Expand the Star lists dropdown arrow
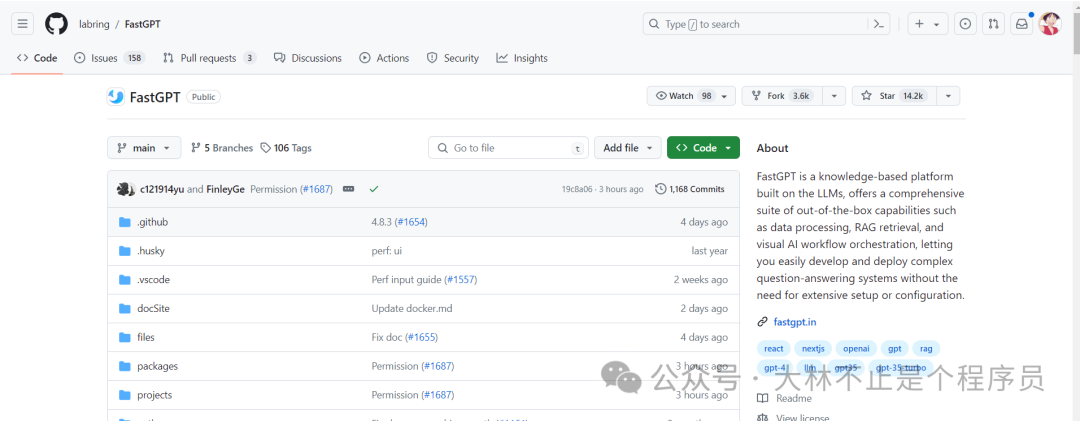Screen dimensions: 1080x421 point(949,96)
